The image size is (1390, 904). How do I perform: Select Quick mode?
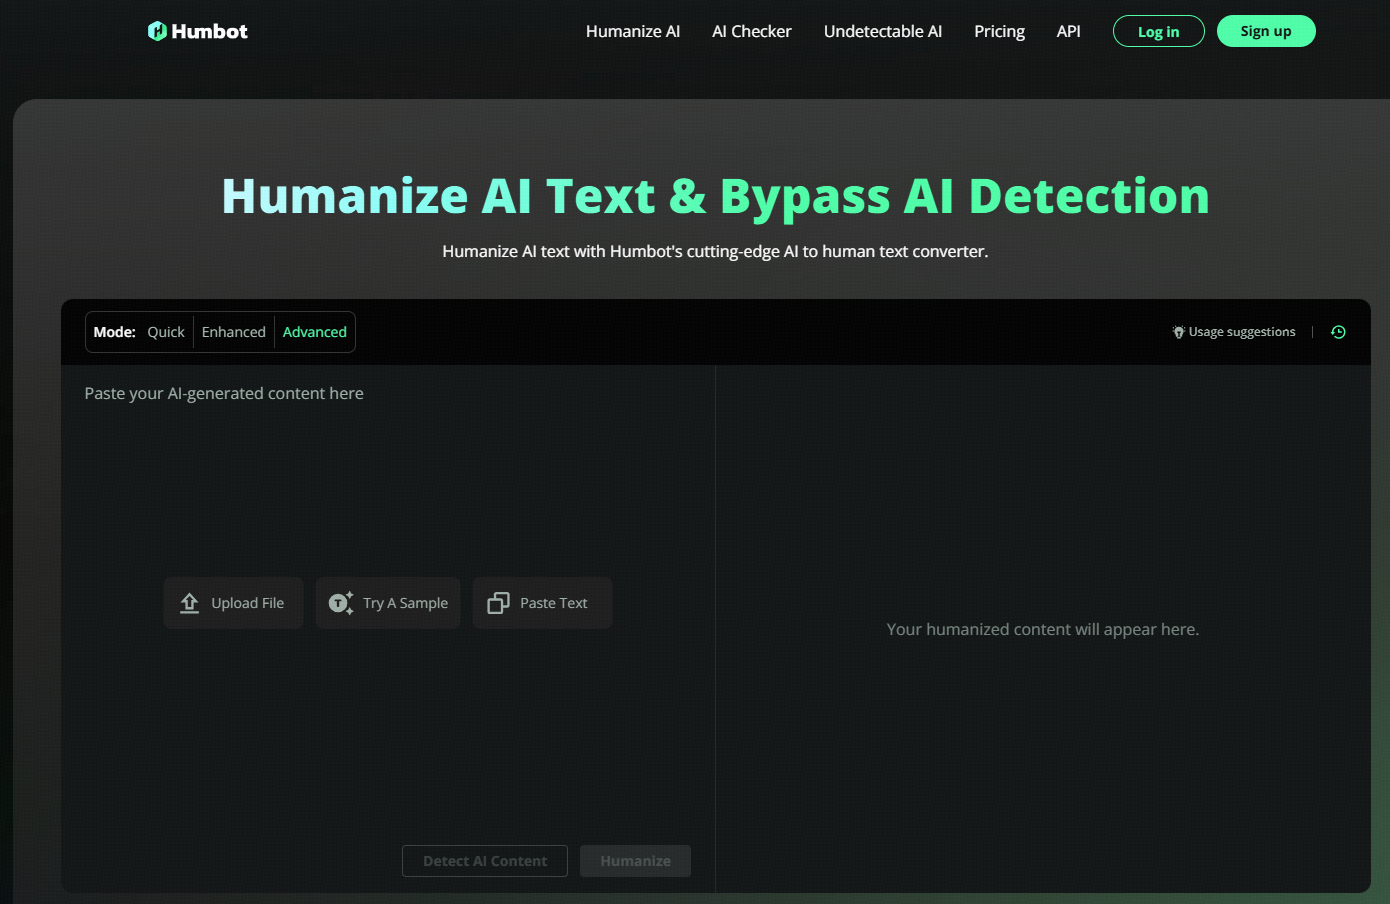click(166, 332)
